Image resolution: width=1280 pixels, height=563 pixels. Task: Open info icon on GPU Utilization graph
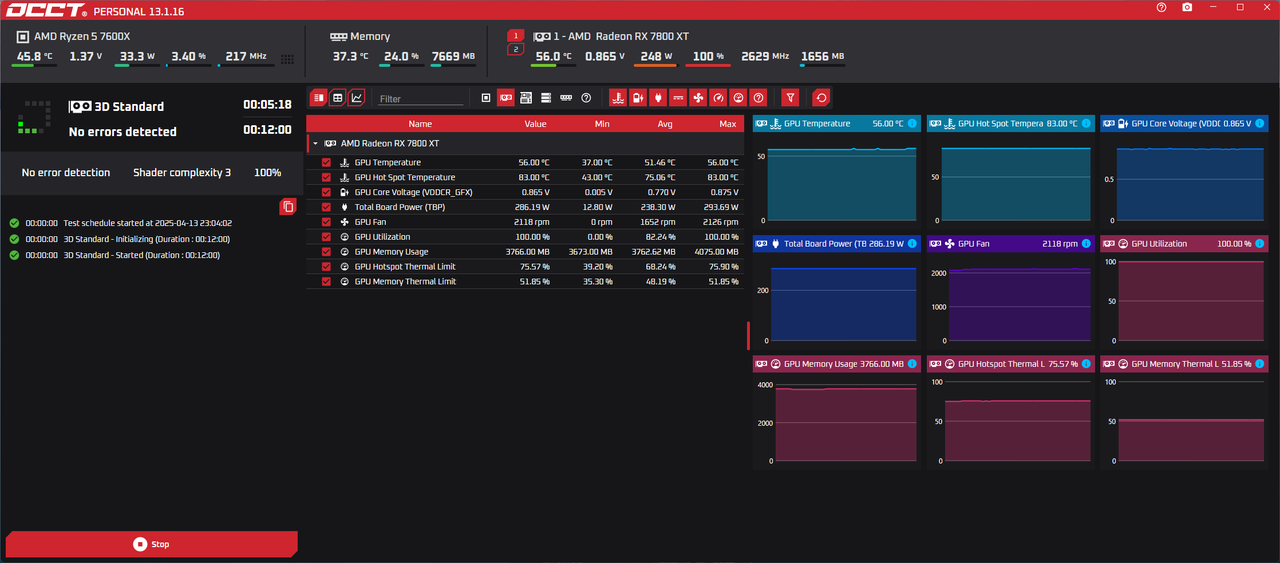[1260, 244]
